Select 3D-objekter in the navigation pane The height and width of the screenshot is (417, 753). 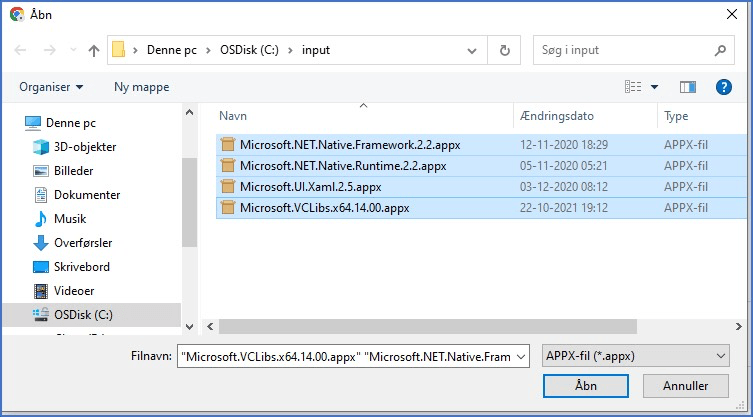click(78, 147)
